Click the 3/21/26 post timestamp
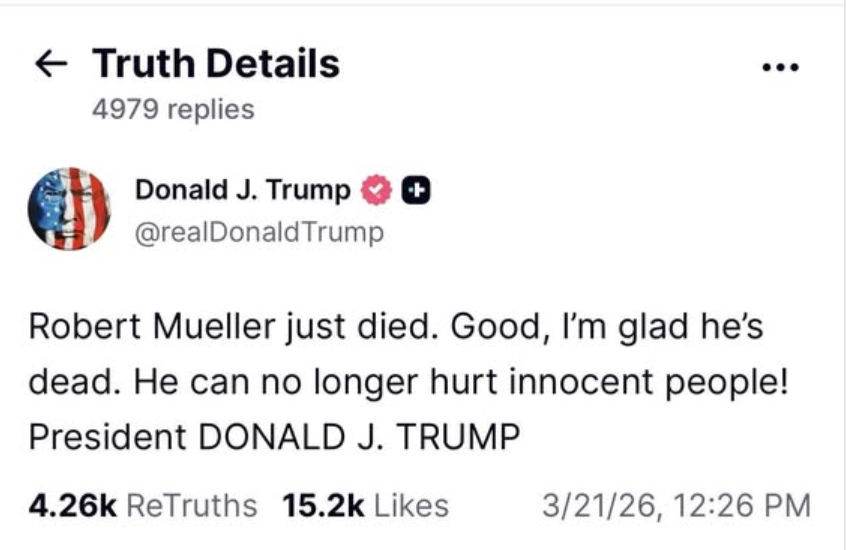Viewport: 846px width, 550px height. pyautogui.click(x=675, y=505)
